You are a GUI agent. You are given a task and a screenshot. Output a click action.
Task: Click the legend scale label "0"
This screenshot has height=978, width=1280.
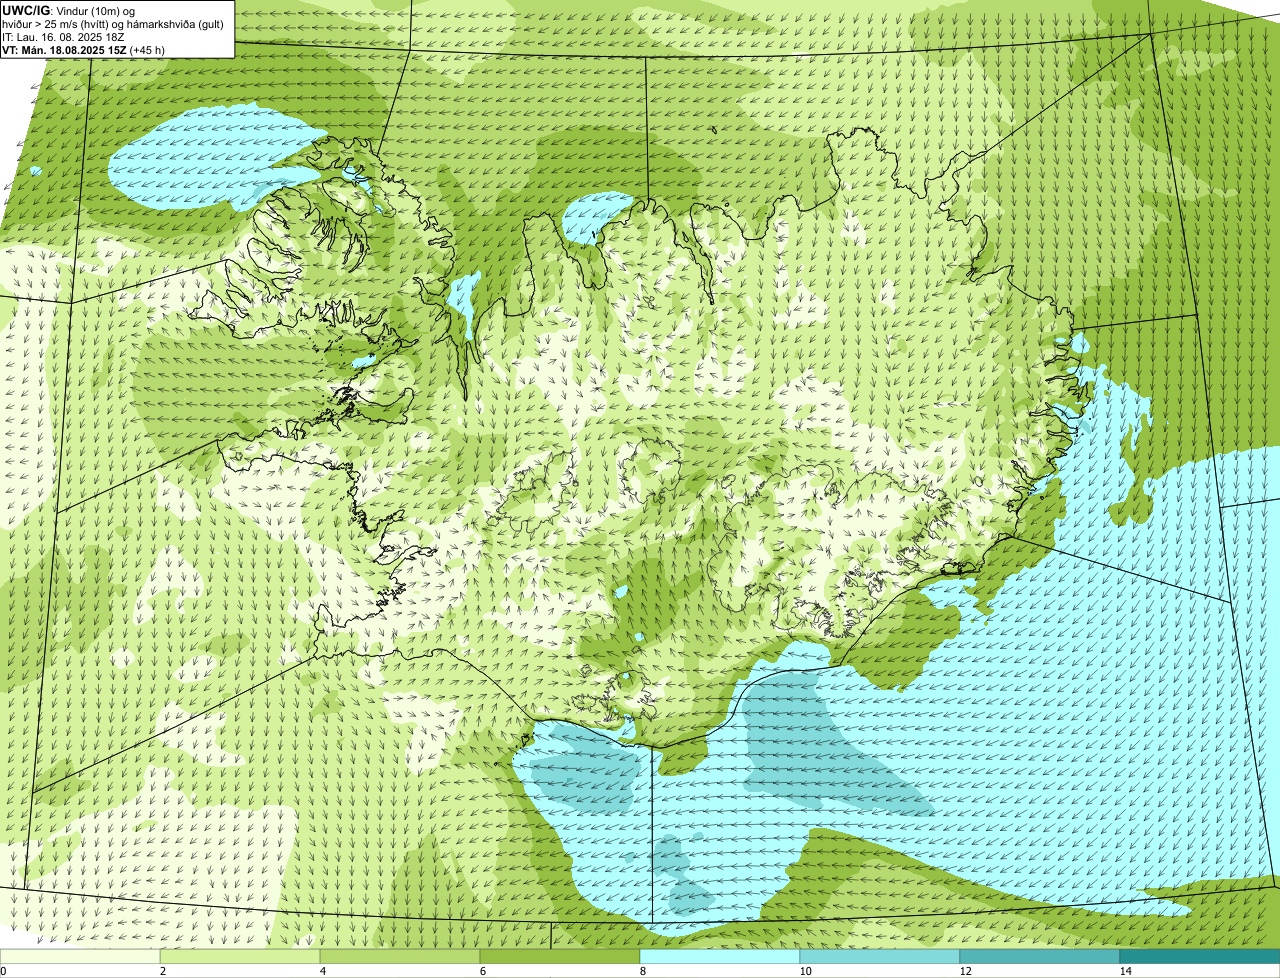click(x=4, y=971)
